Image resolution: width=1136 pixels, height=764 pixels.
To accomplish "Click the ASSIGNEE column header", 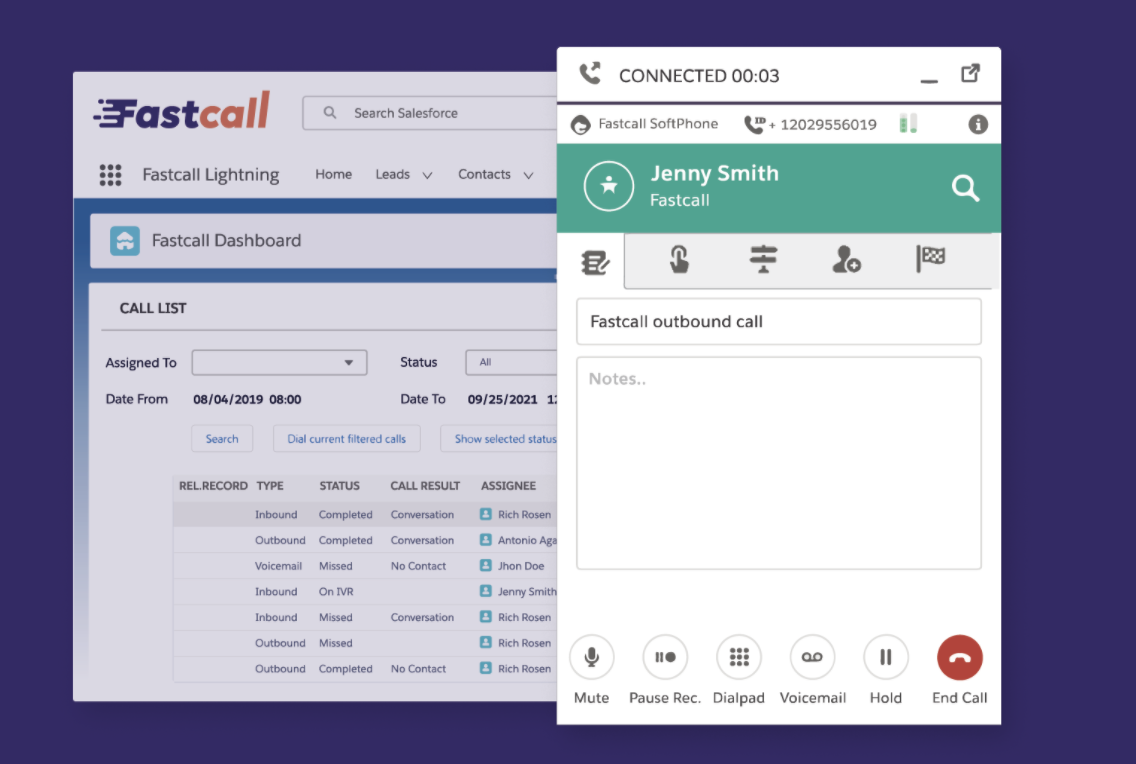I will 509,486.
